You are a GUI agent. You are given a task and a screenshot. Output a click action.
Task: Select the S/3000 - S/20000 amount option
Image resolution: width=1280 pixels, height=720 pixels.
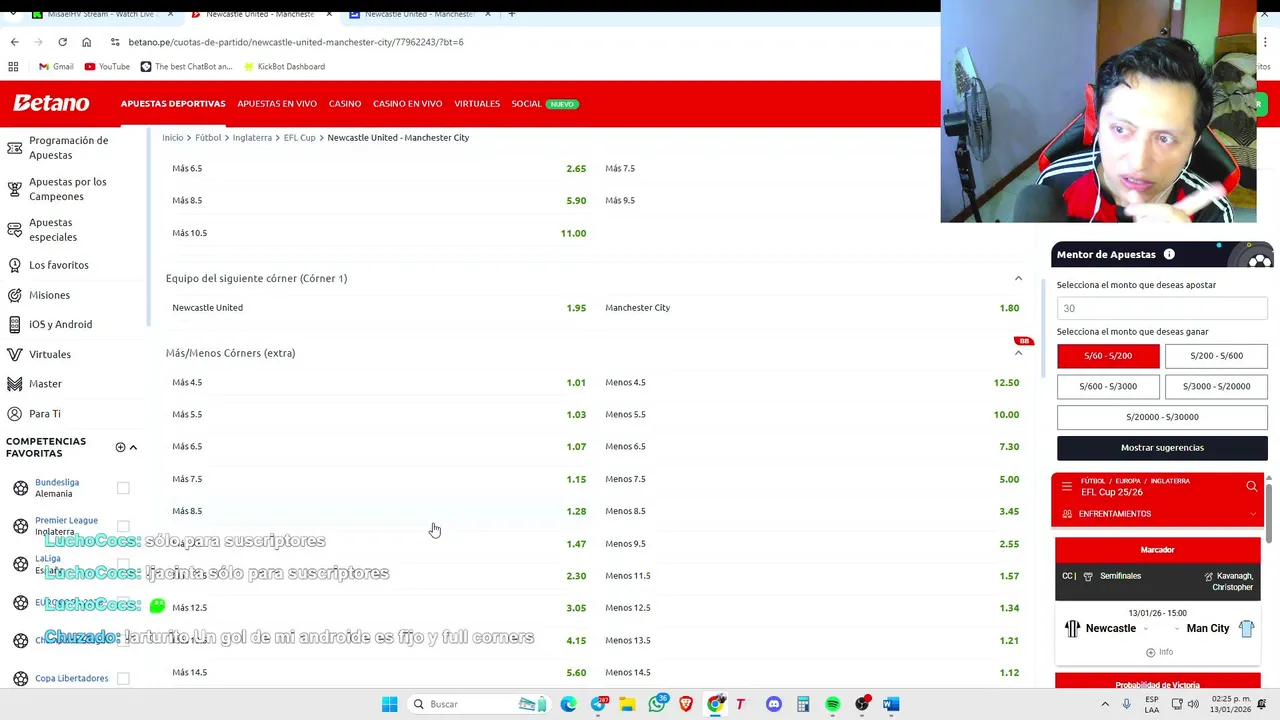click(x=1216, y=386)
